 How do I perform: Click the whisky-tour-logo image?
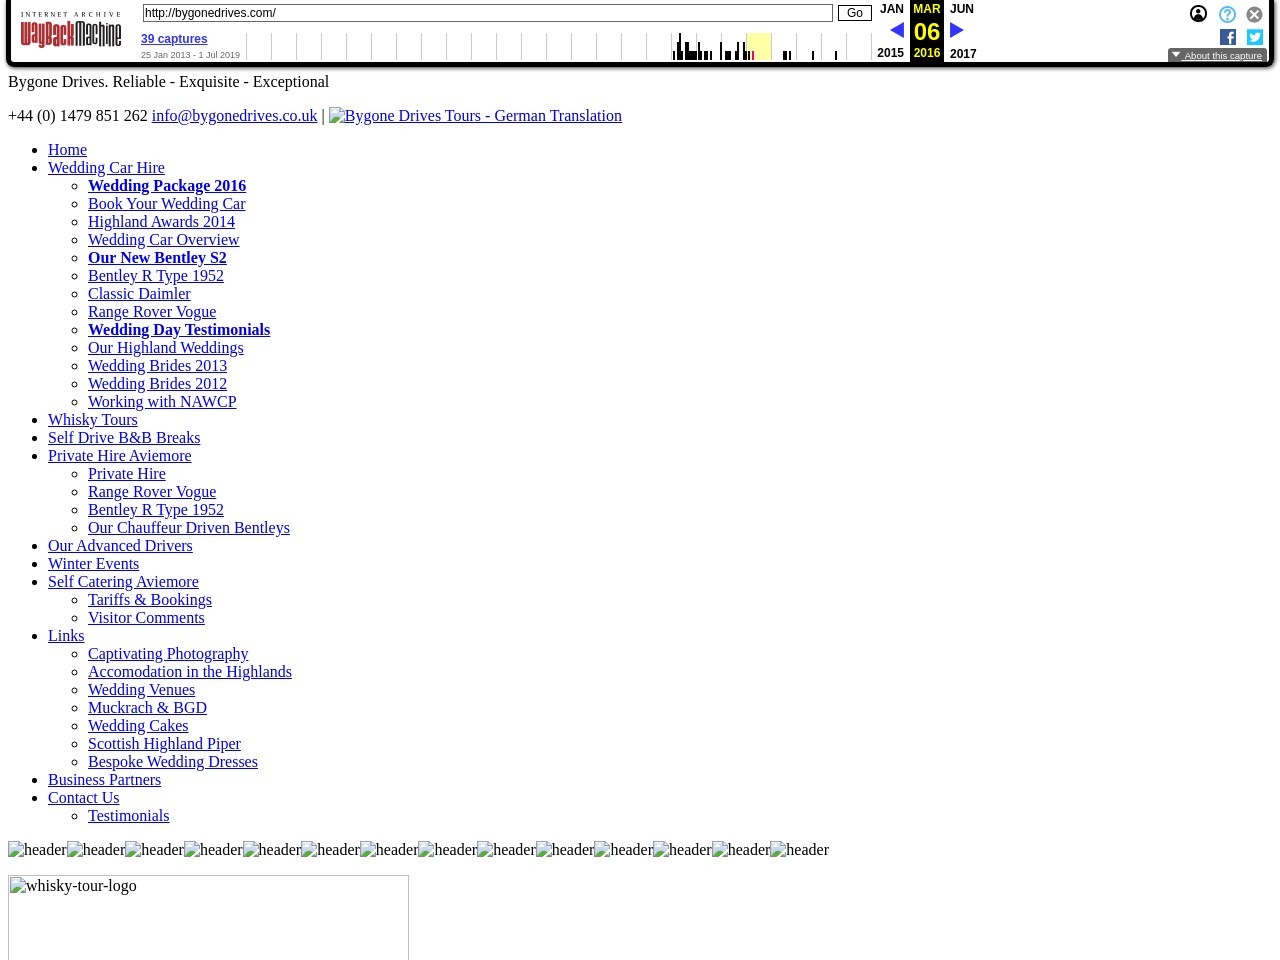(x=208, y=916)
